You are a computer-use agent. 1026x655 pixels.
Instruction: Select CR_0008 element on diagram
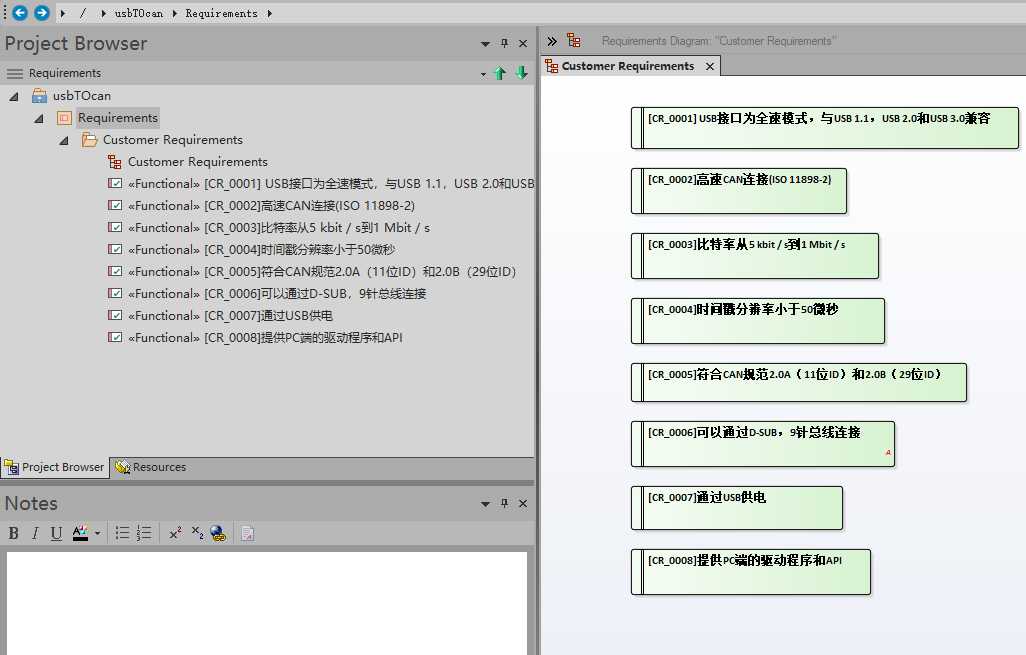751,572
